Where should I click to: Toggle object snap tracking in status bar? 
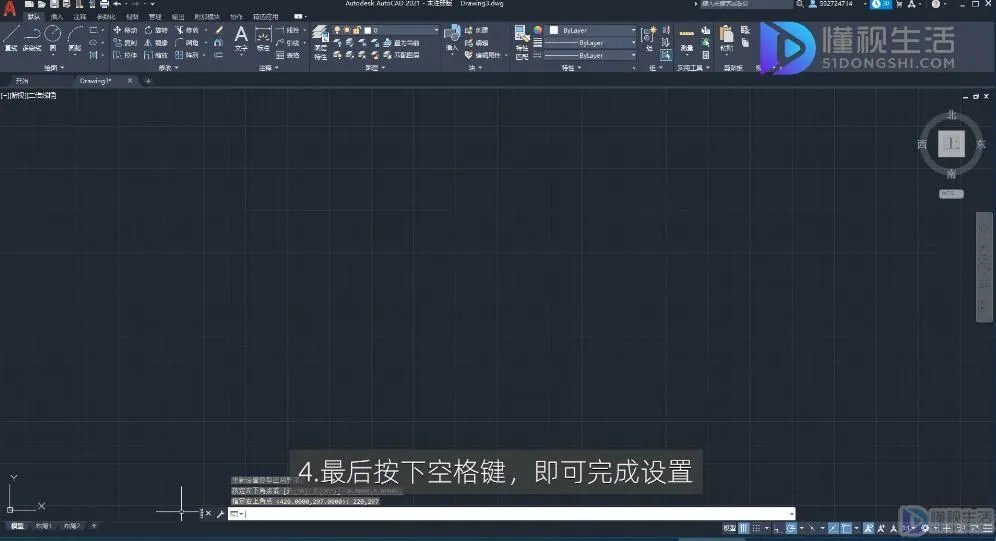pos(833,528)
